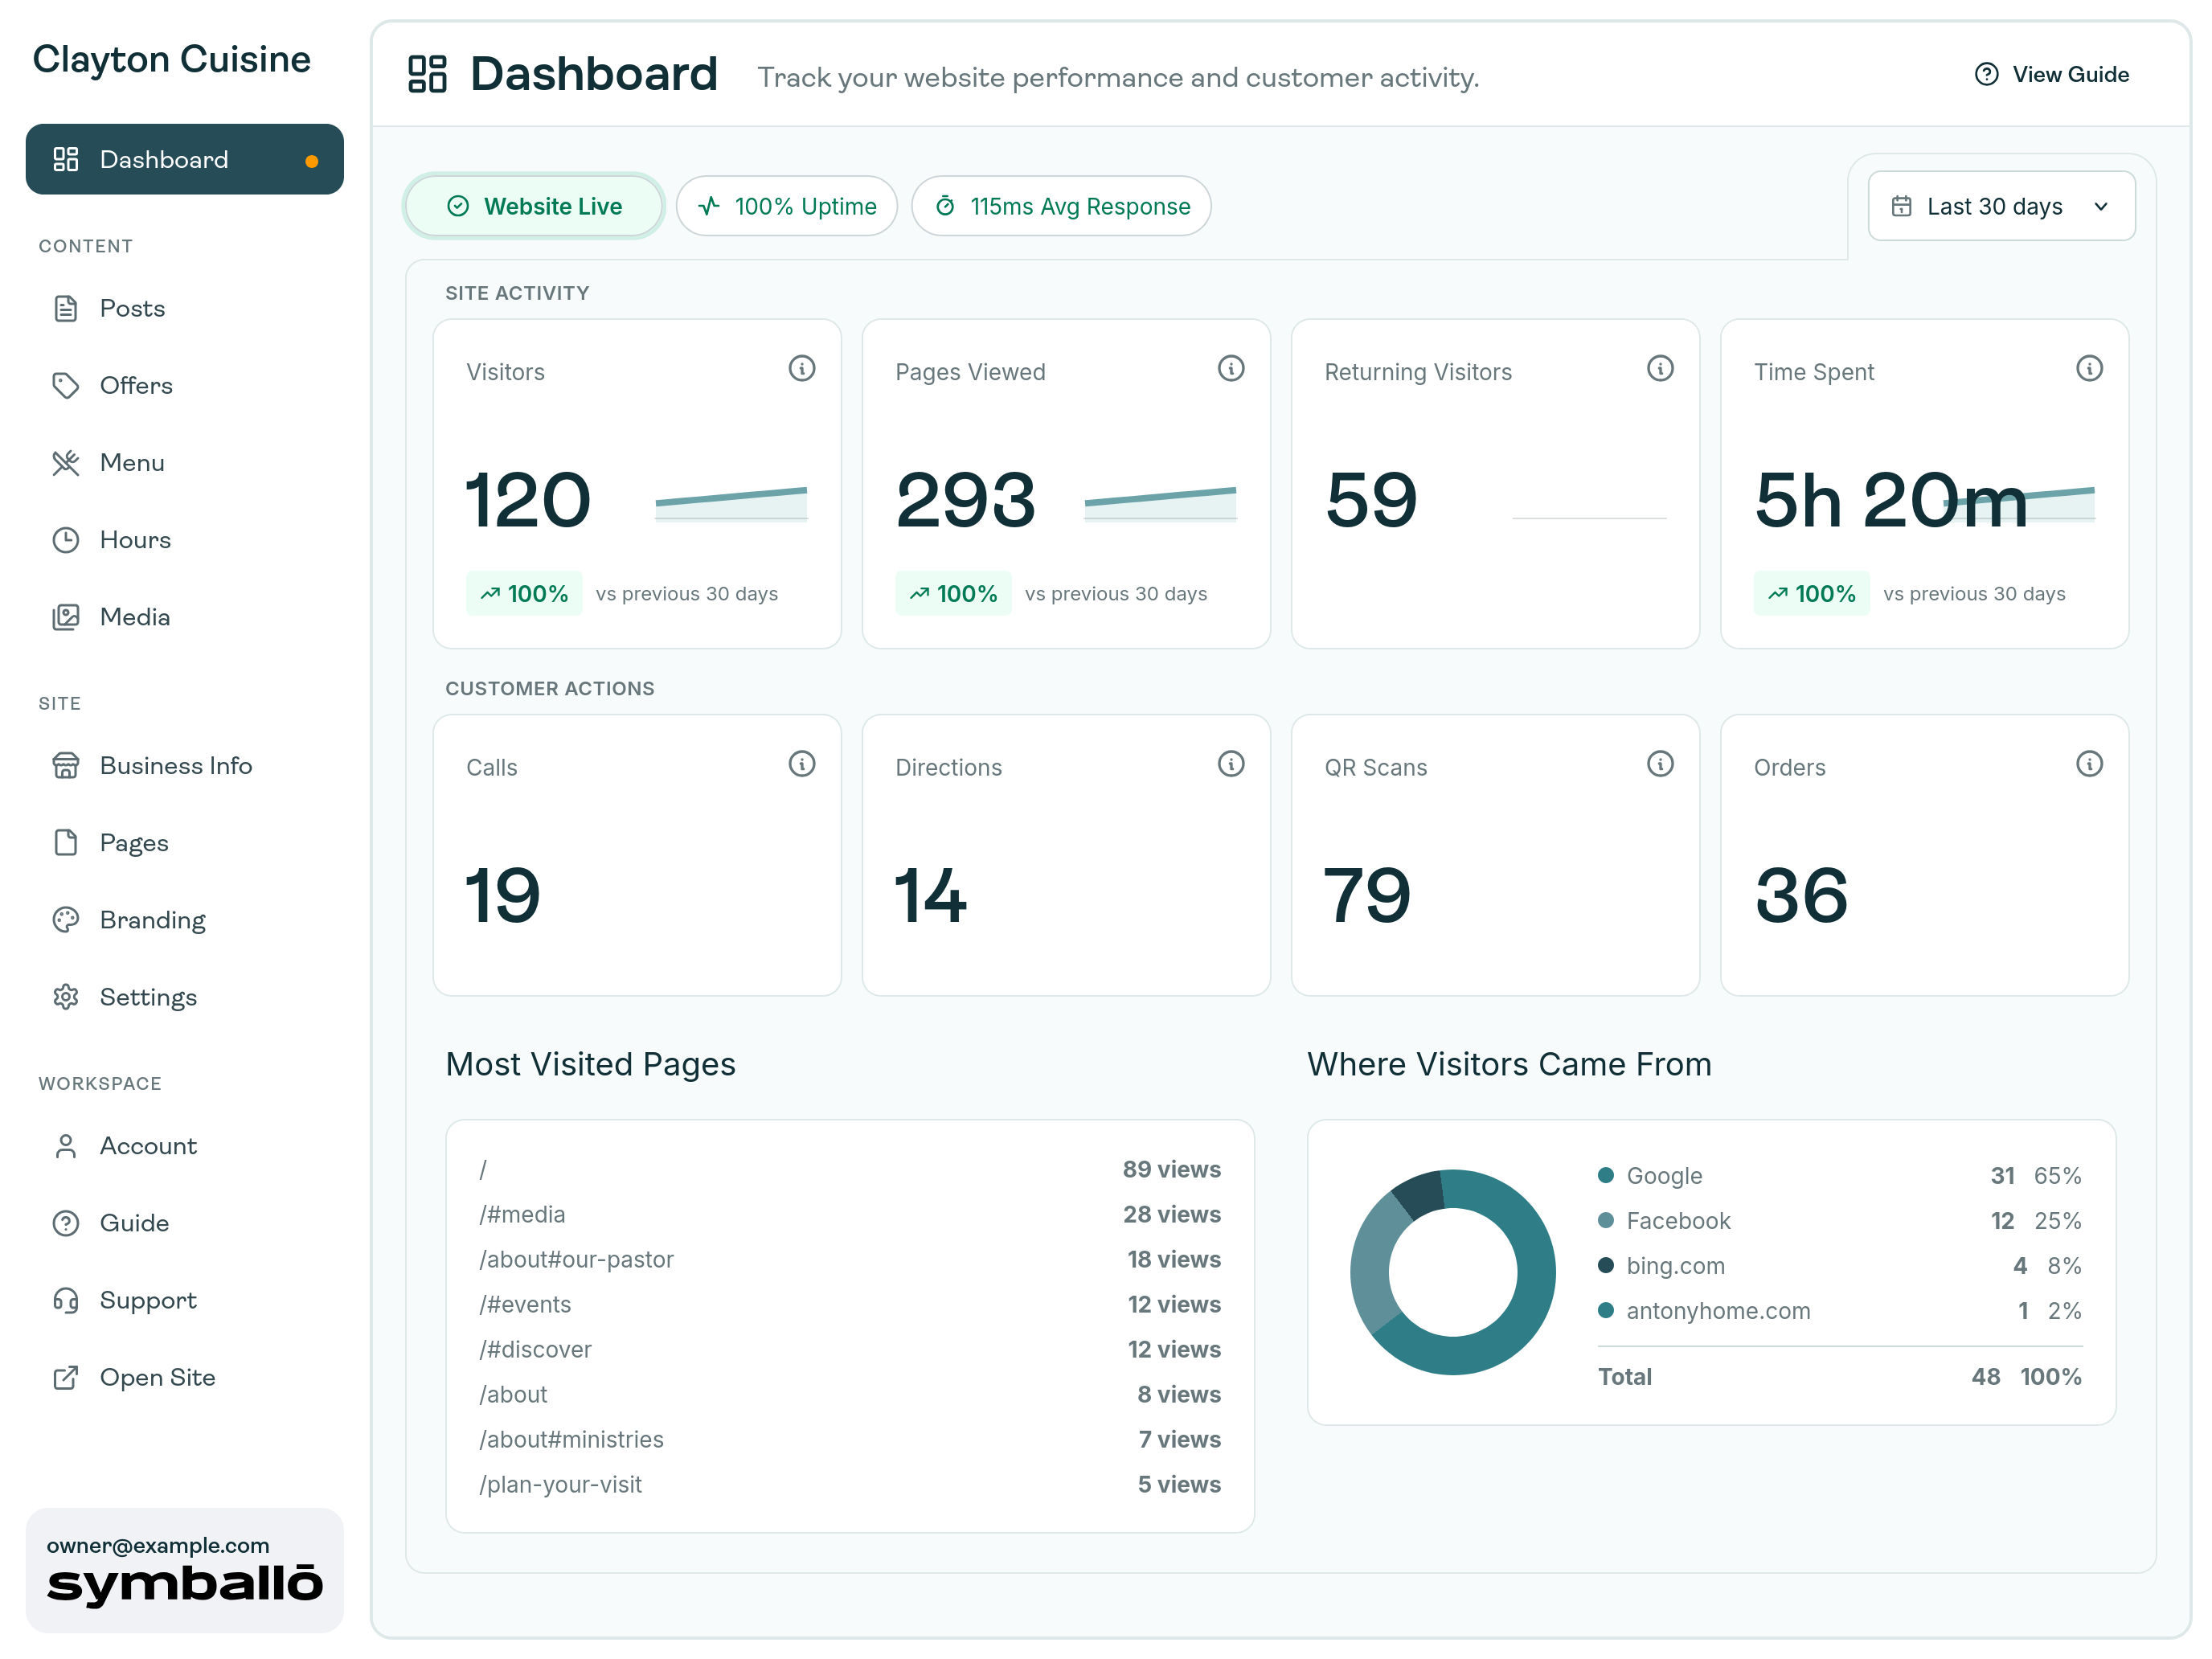2212x1659 pixels.
Task: Click the Orders card info icon
Action: pyautogui.click(x=2089, y=764)
